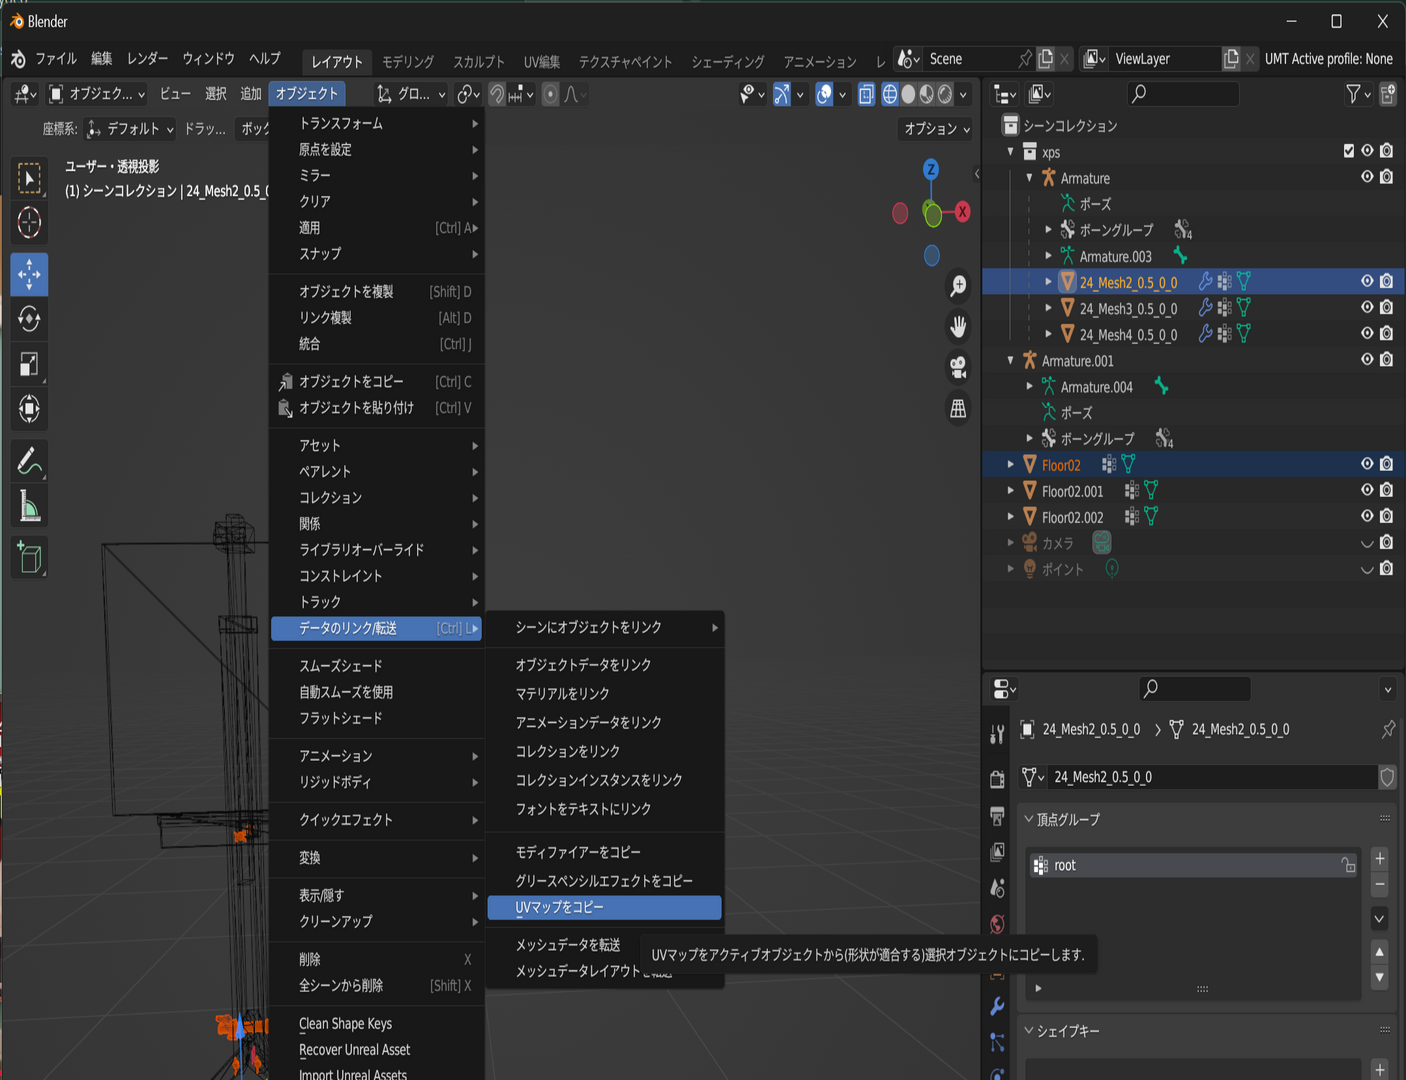This screenshot has height=1080, width=1406.
Task: Expand the Floor02.002 tree item
Action: click(x=1011, y=517)
